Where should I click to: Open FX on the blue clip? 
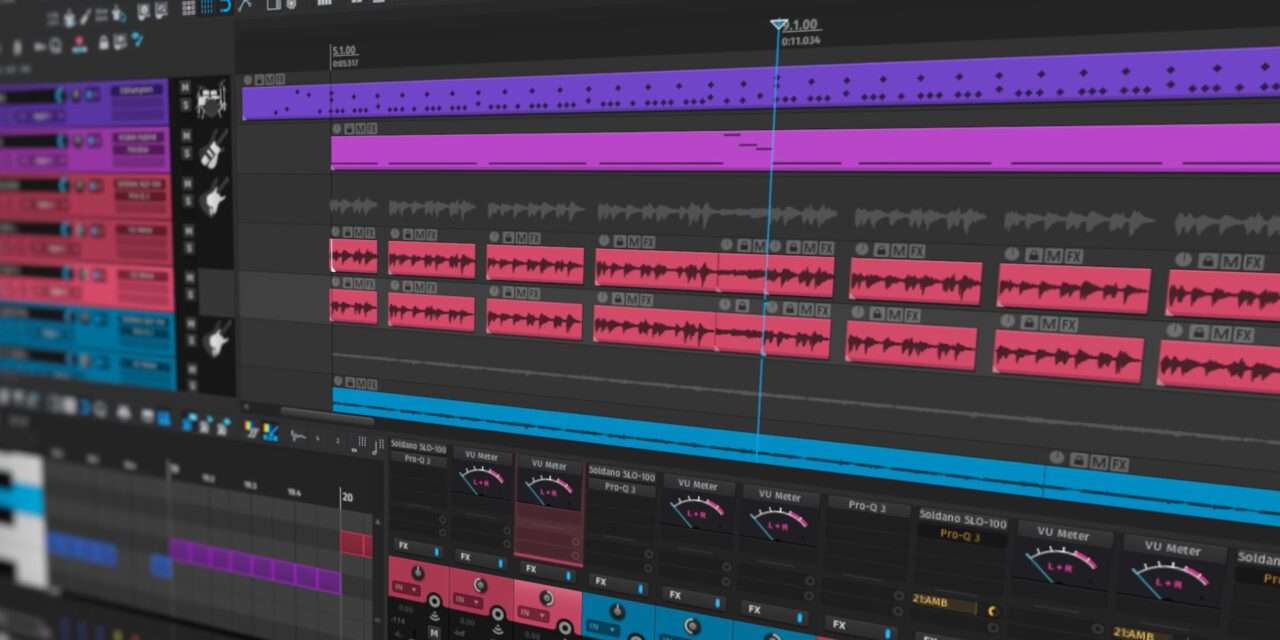pos(1119,464)
